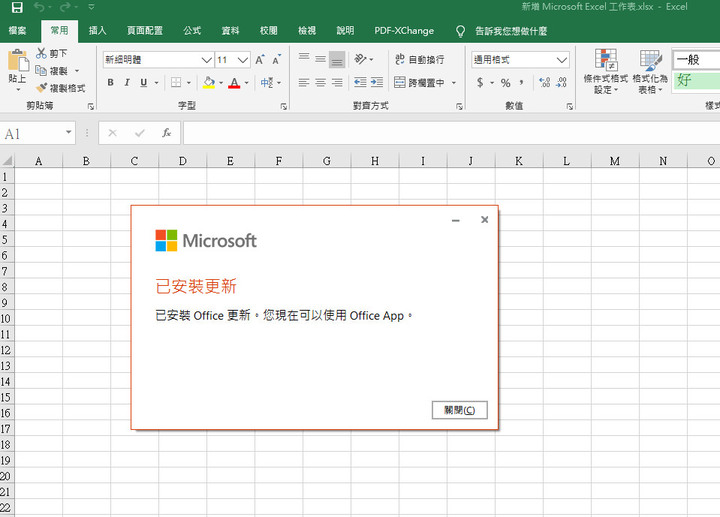Click the Borders icon
Screen dimensions: 720x517
176,83
